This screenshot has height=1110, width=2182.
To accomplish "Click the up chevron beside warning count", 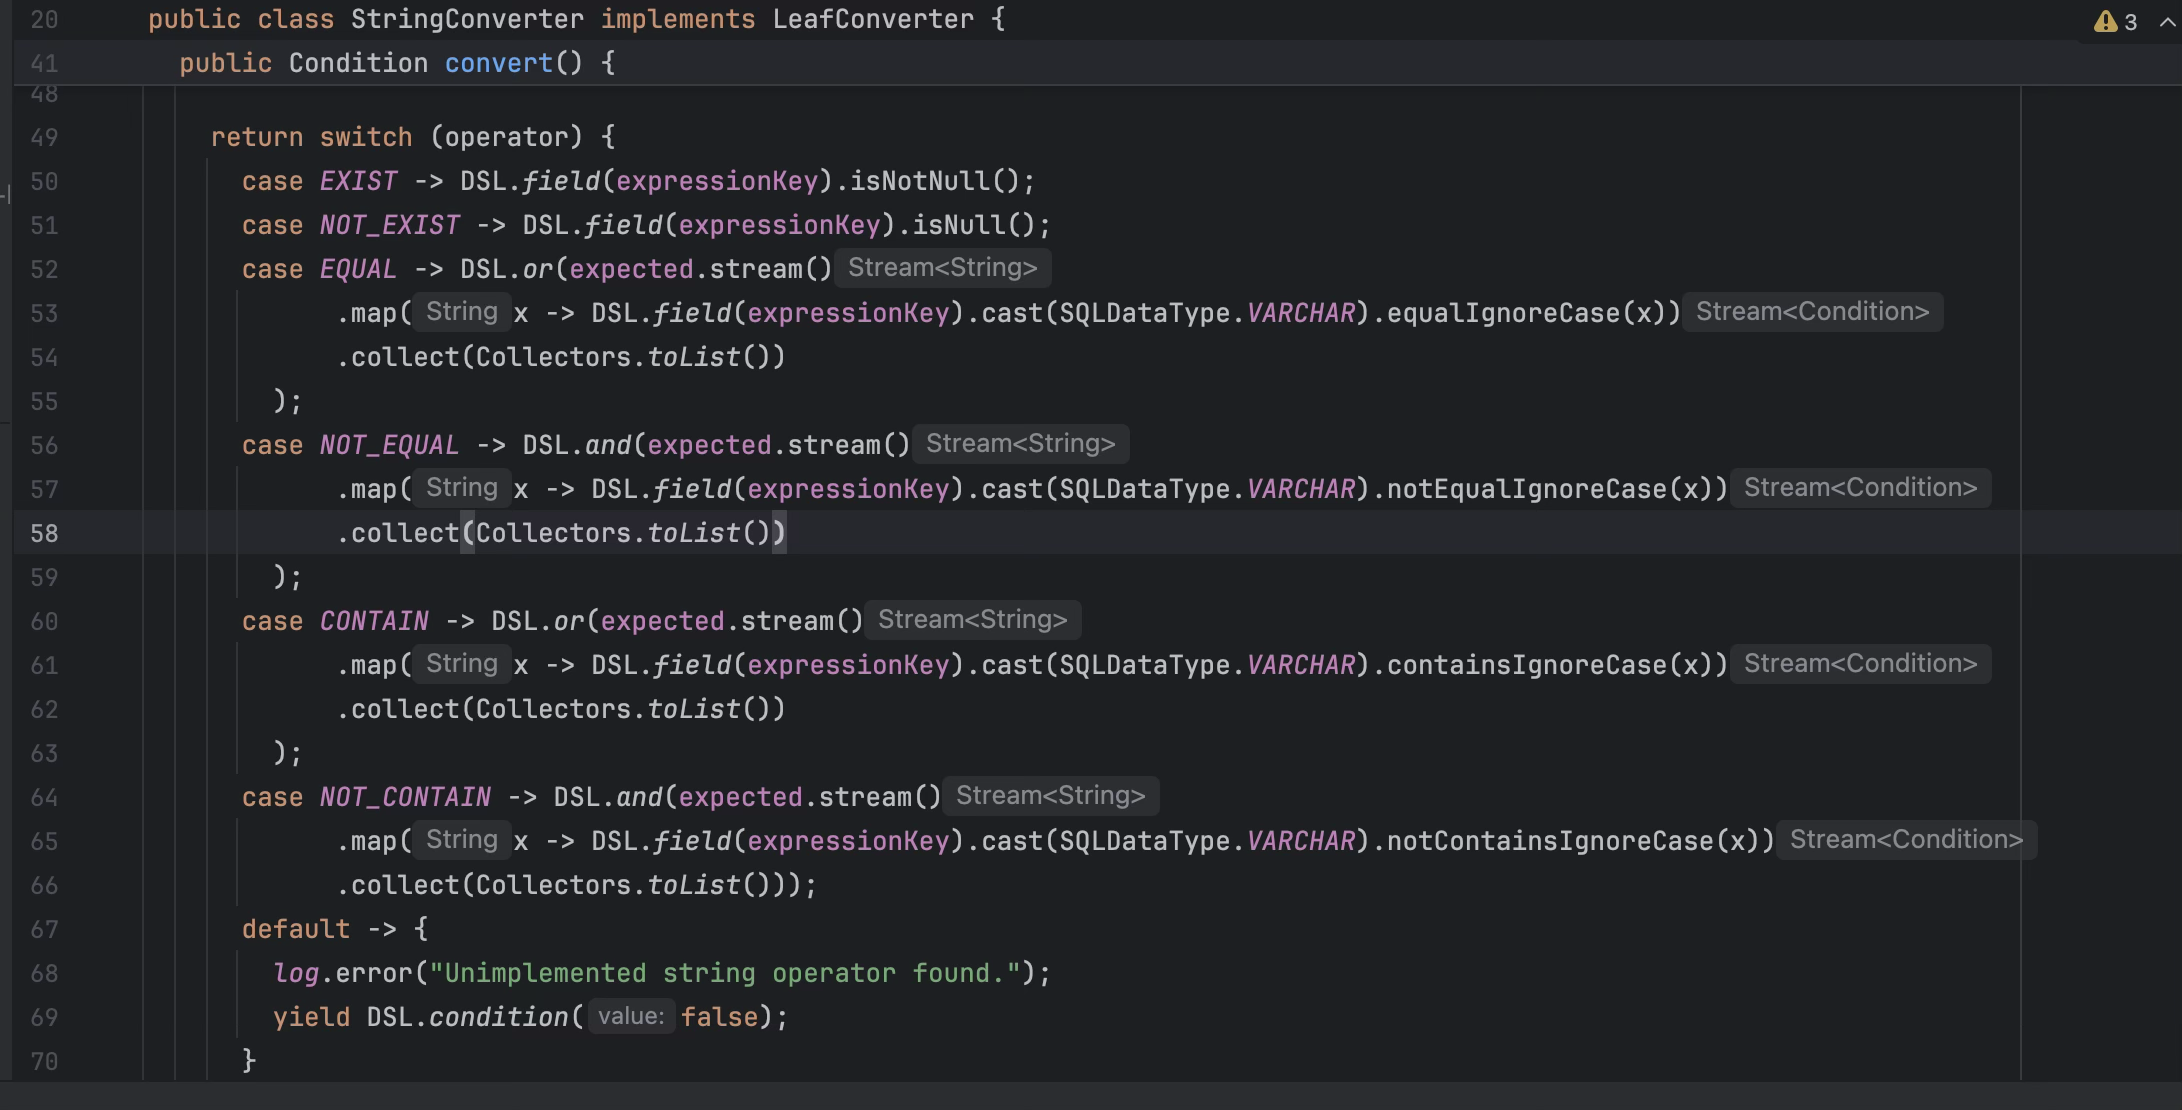I will (2166, 22).
